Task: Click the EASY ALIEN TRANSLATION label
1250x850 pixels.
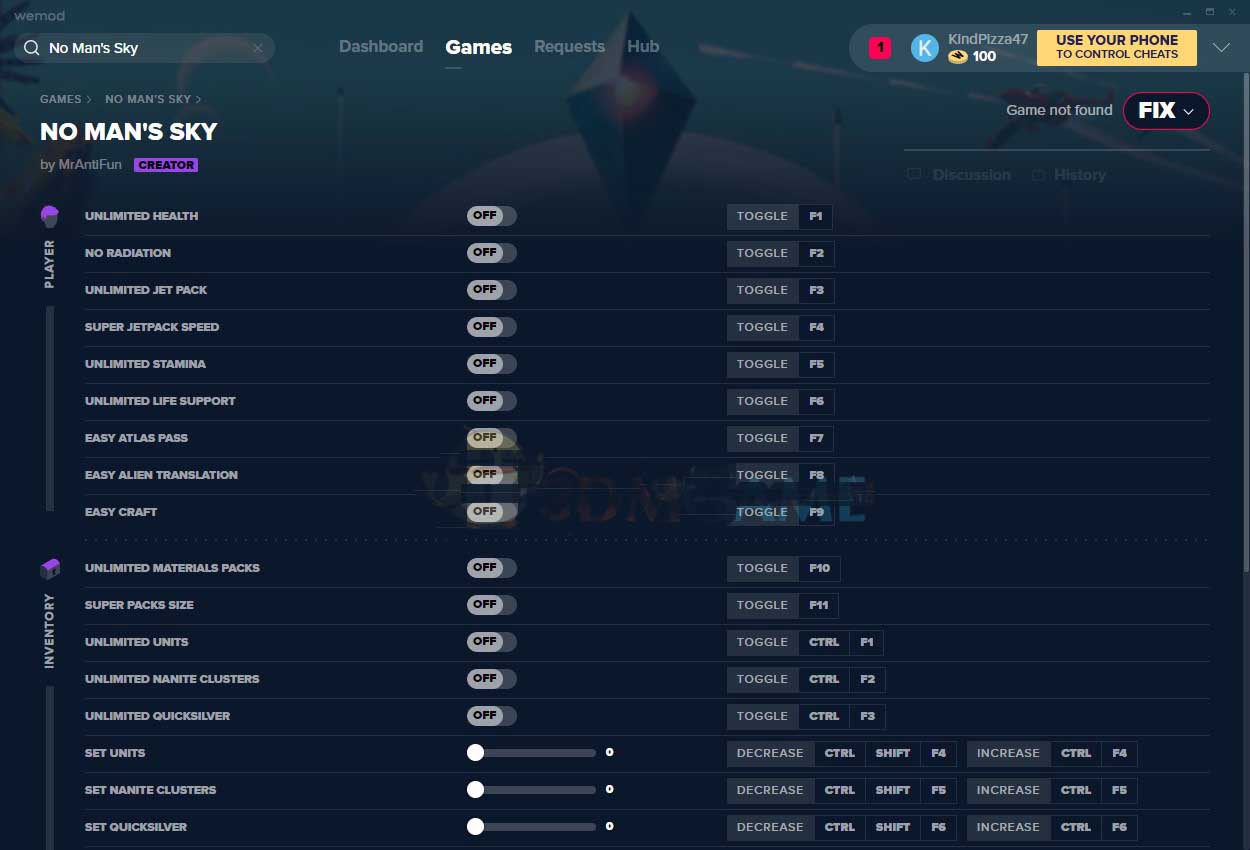Action: (x=161, y=475)
